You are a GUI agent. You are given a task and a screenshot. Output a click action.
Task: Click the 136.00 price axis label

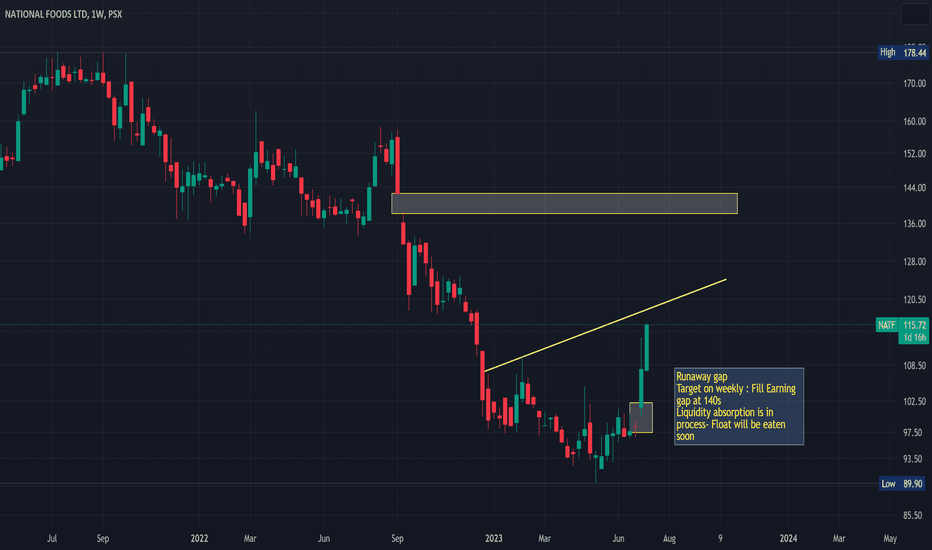pos(914,224)
